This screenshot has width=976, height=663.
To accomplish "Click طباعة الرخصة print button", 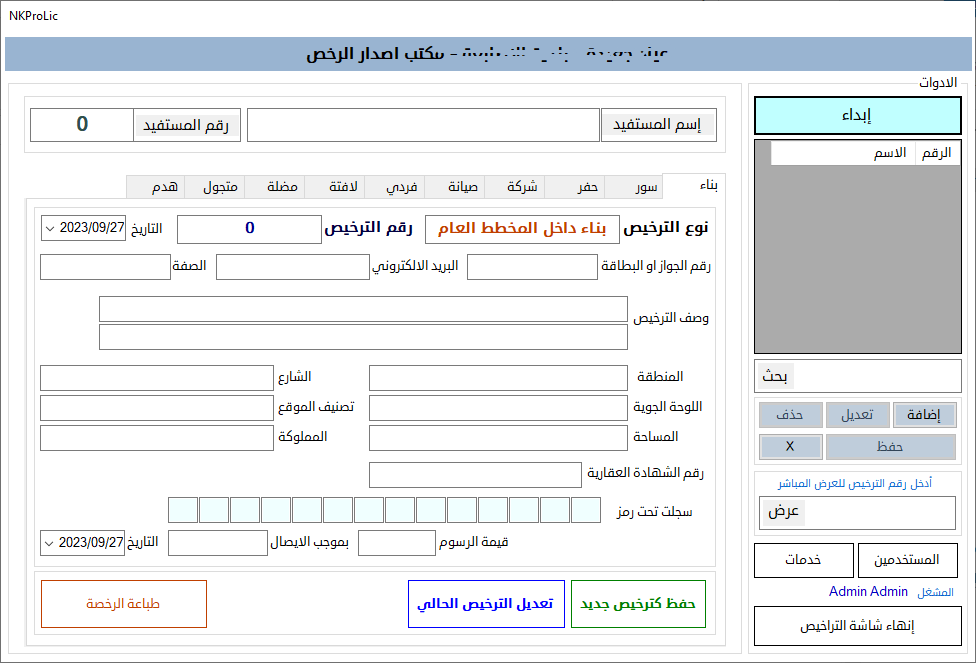I will pyautogui.click(x=124, y=604).
